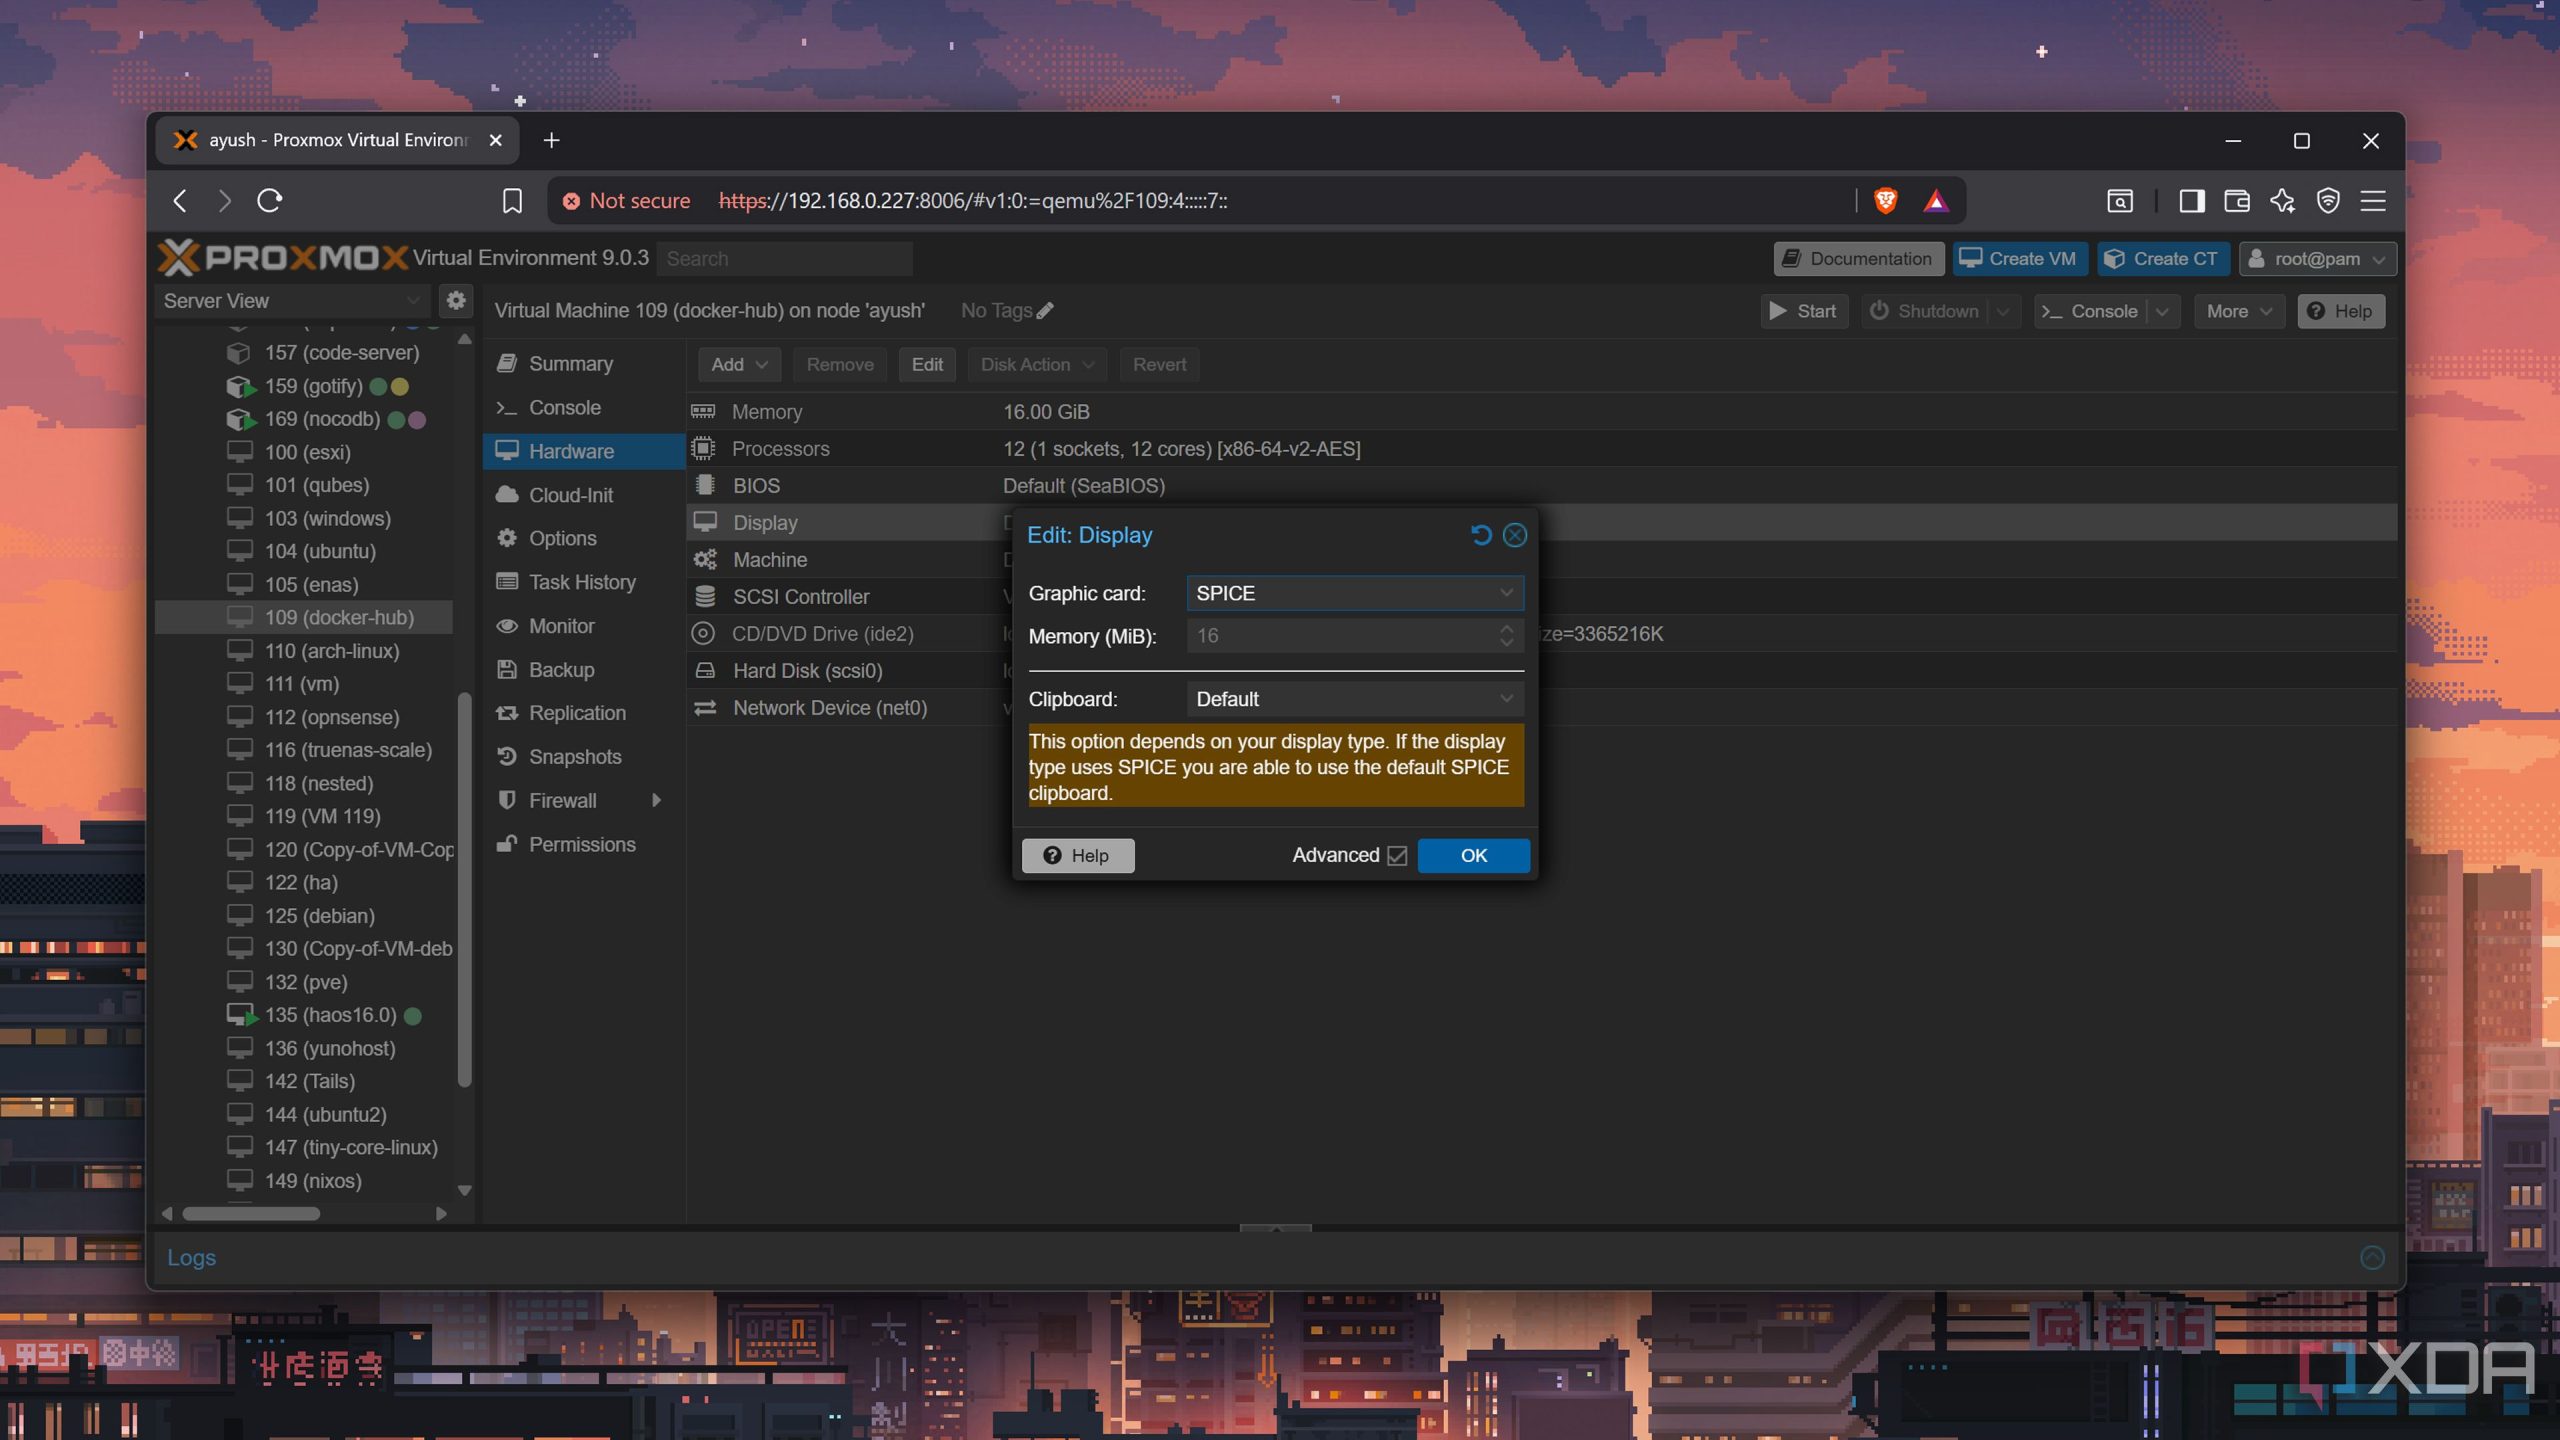Focus the Proxmox search field
Image resolution: width=2560 pixels, height=1440 pixels.
pos(785,259)
